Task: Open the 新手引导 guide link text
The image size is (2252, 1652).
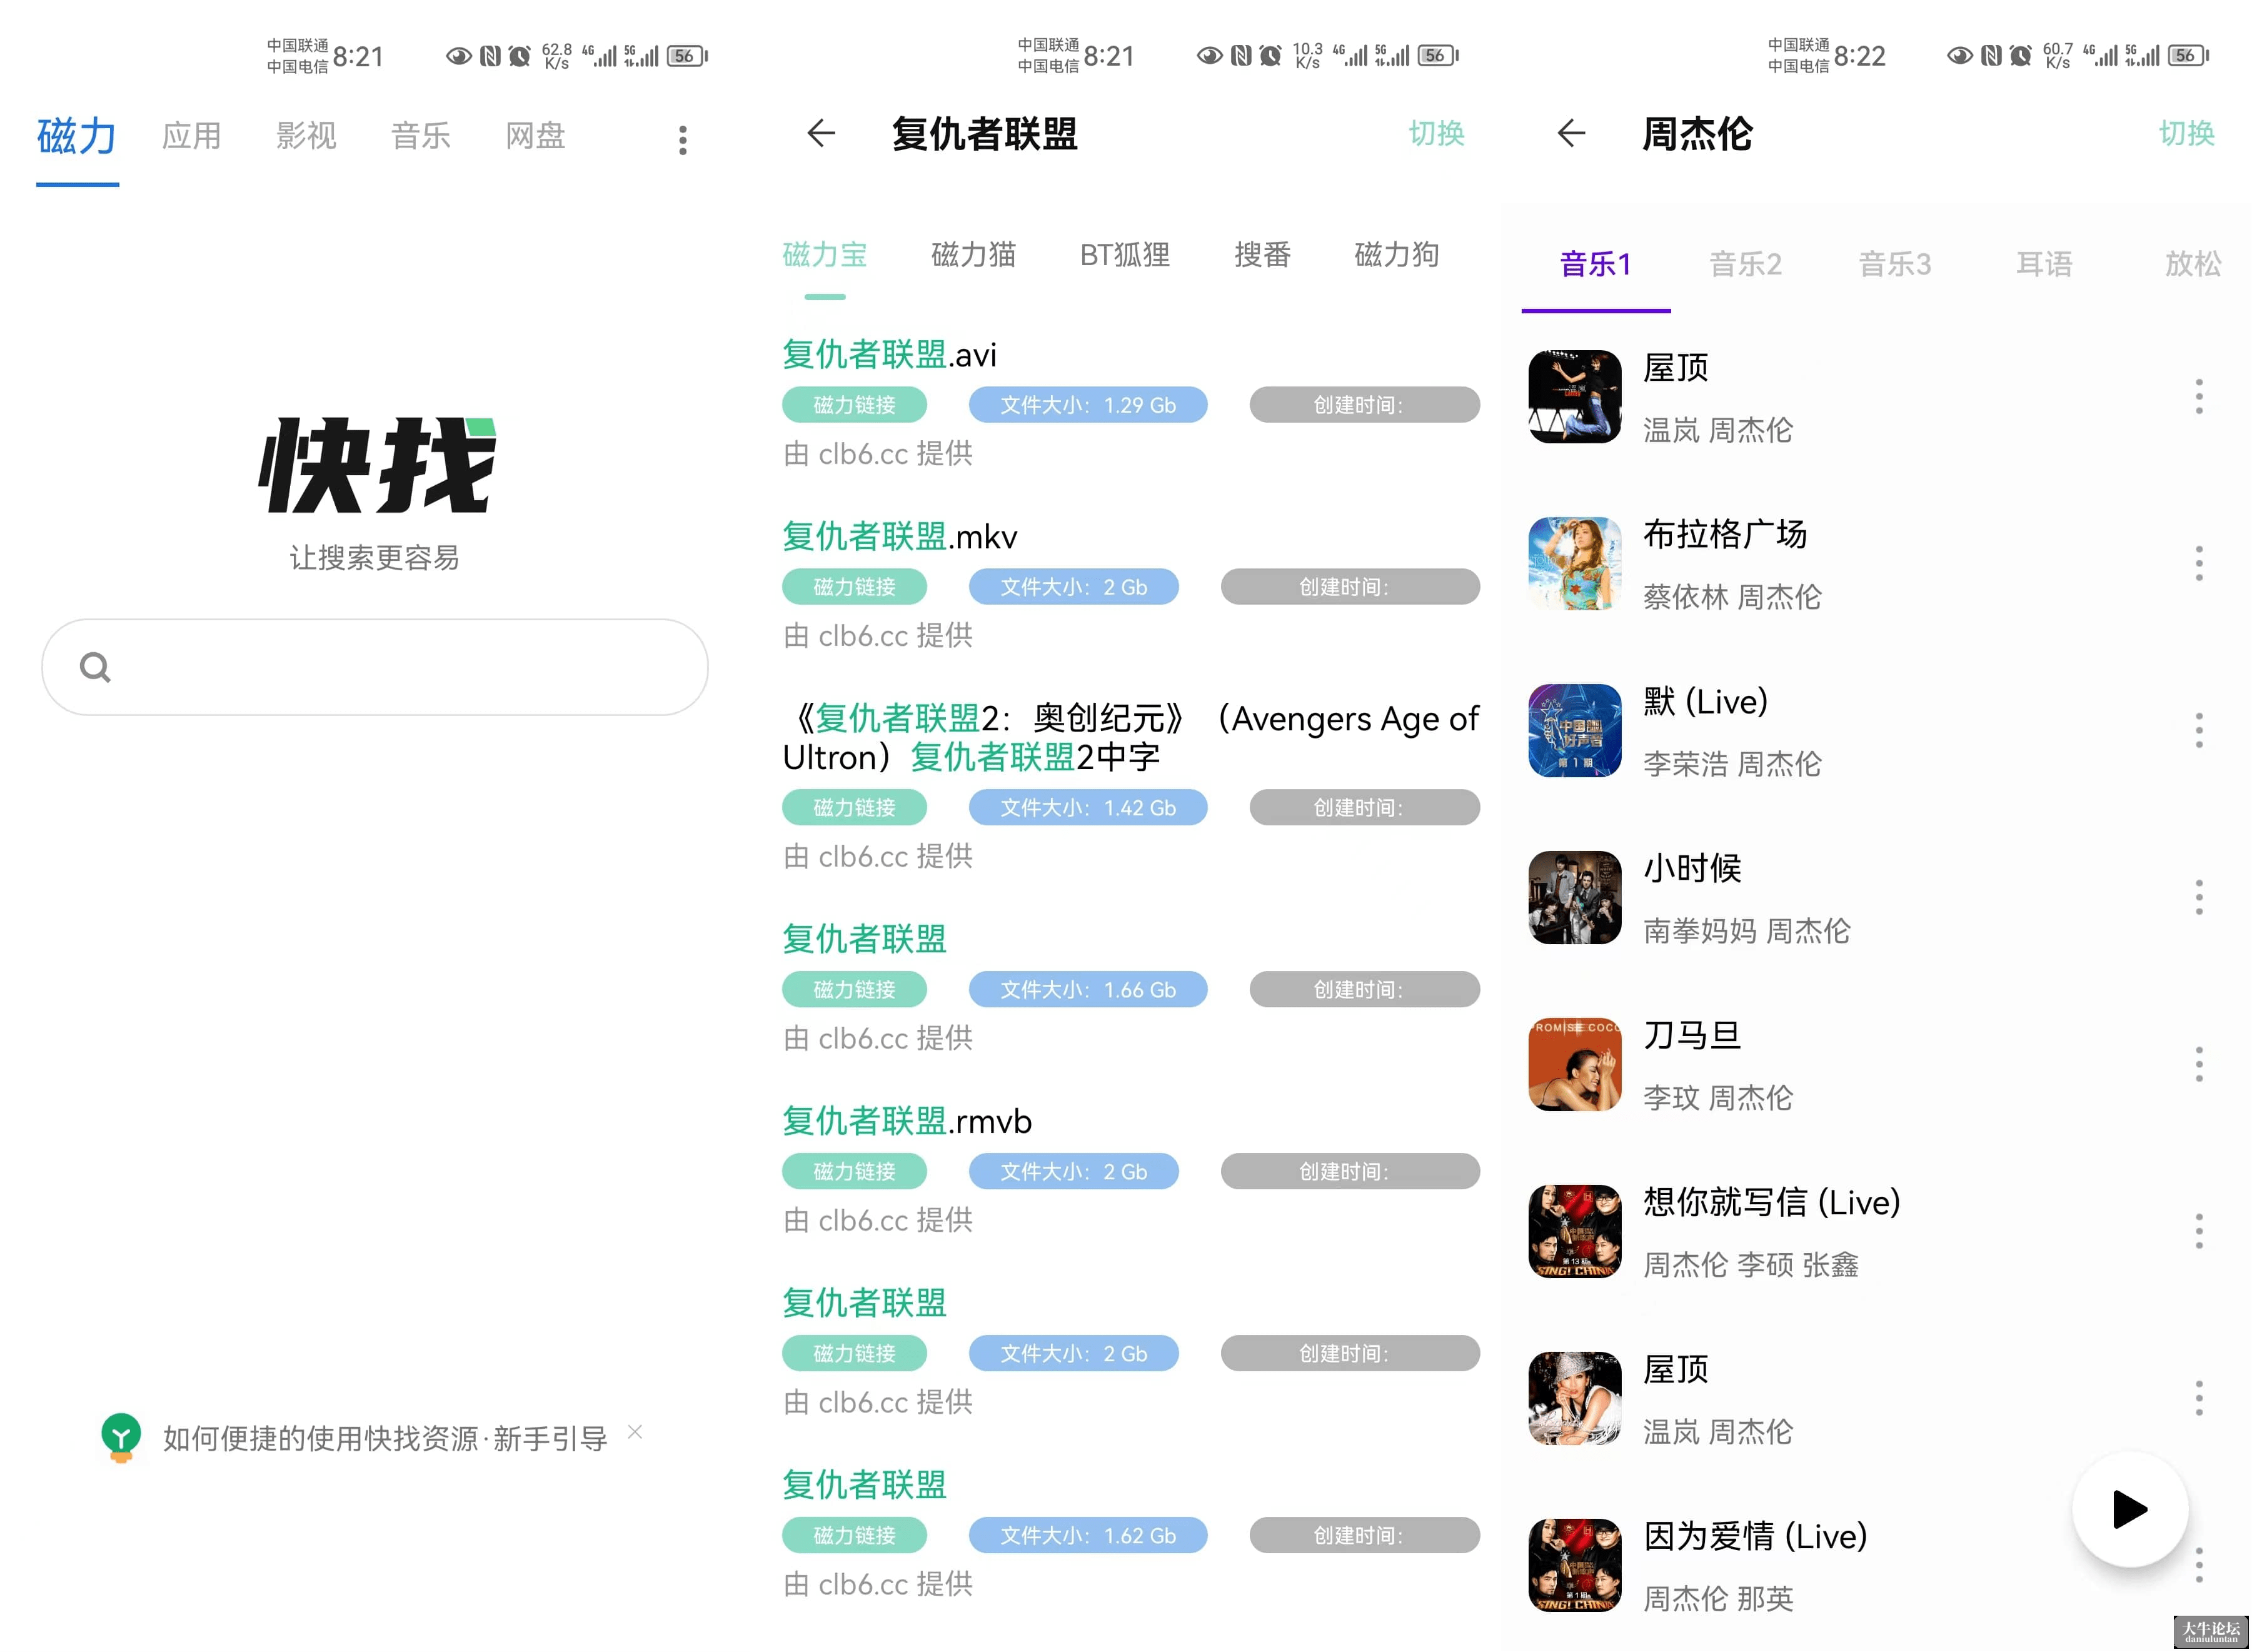Action: [385, 1439]
